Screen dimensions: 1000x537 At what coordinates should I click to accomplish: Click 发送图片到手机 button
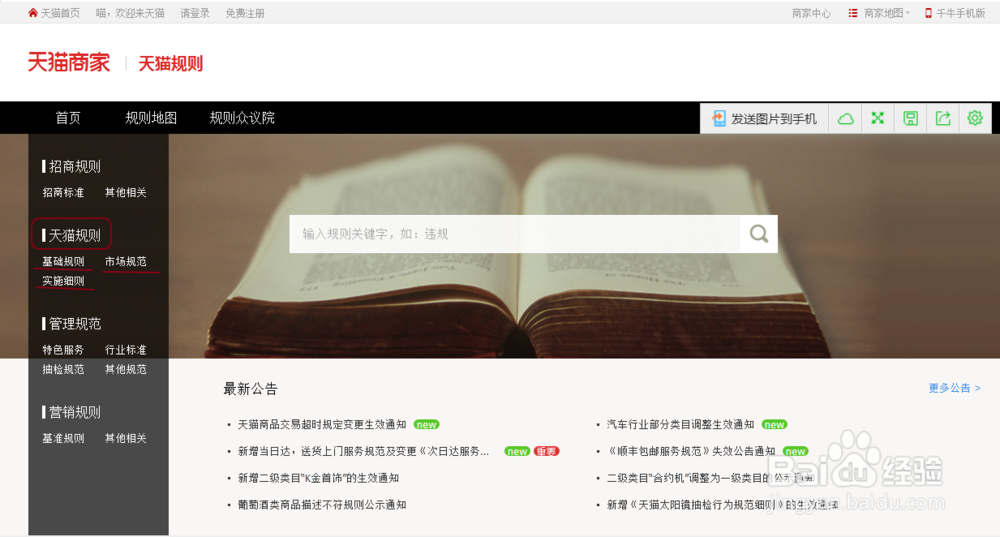[764, 119]
